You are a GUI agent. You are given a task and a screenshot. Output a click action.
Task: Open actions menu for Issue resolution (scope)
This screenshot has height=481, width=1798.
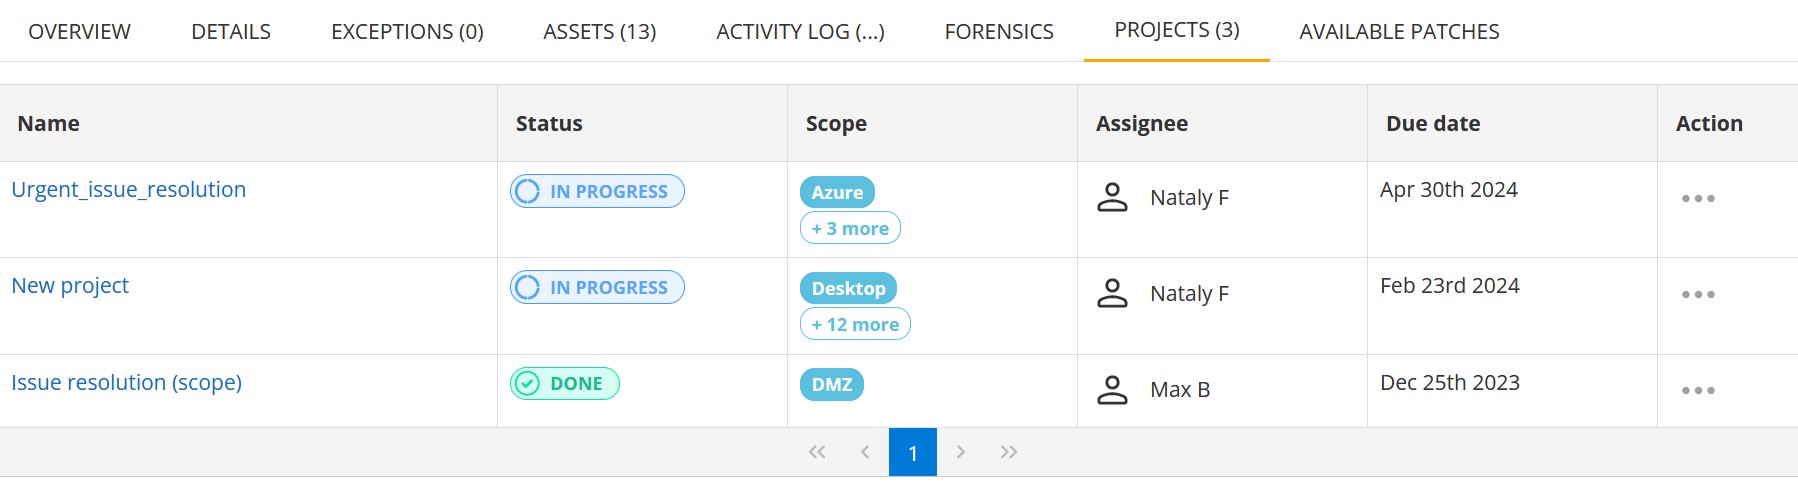[x=1697, y=391]
